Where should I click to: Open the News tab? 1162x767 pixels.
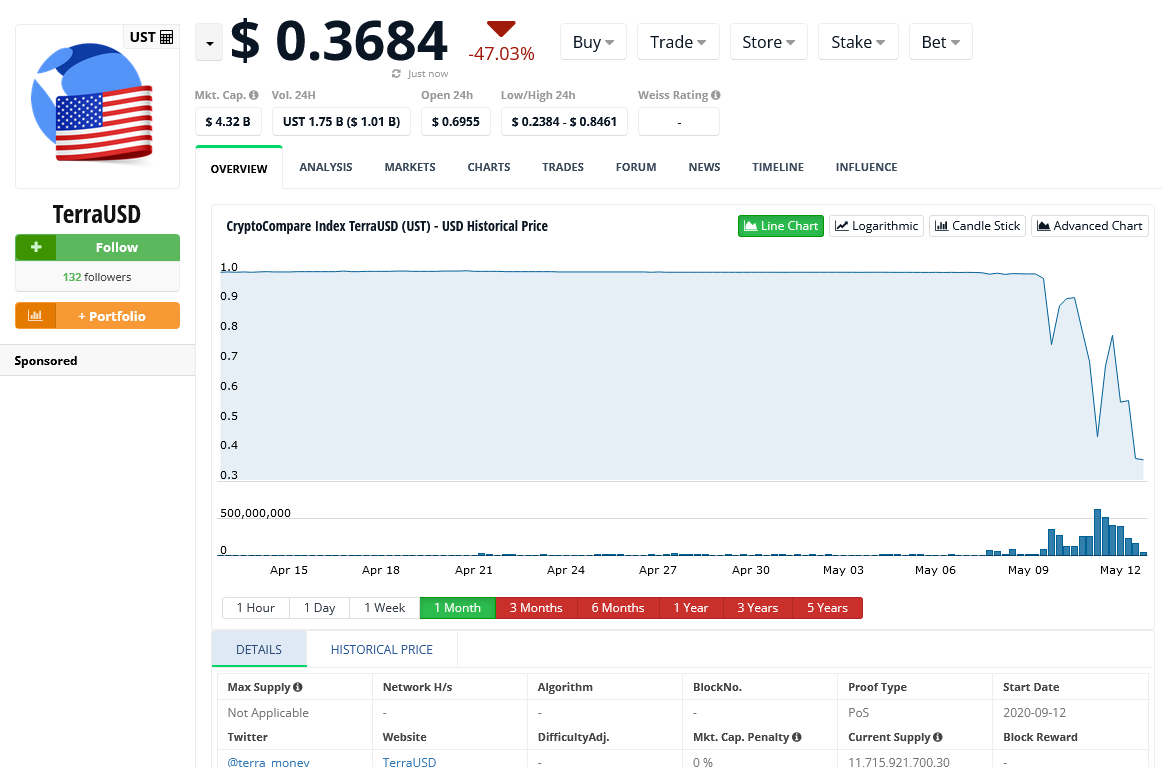tap(704, 167)
